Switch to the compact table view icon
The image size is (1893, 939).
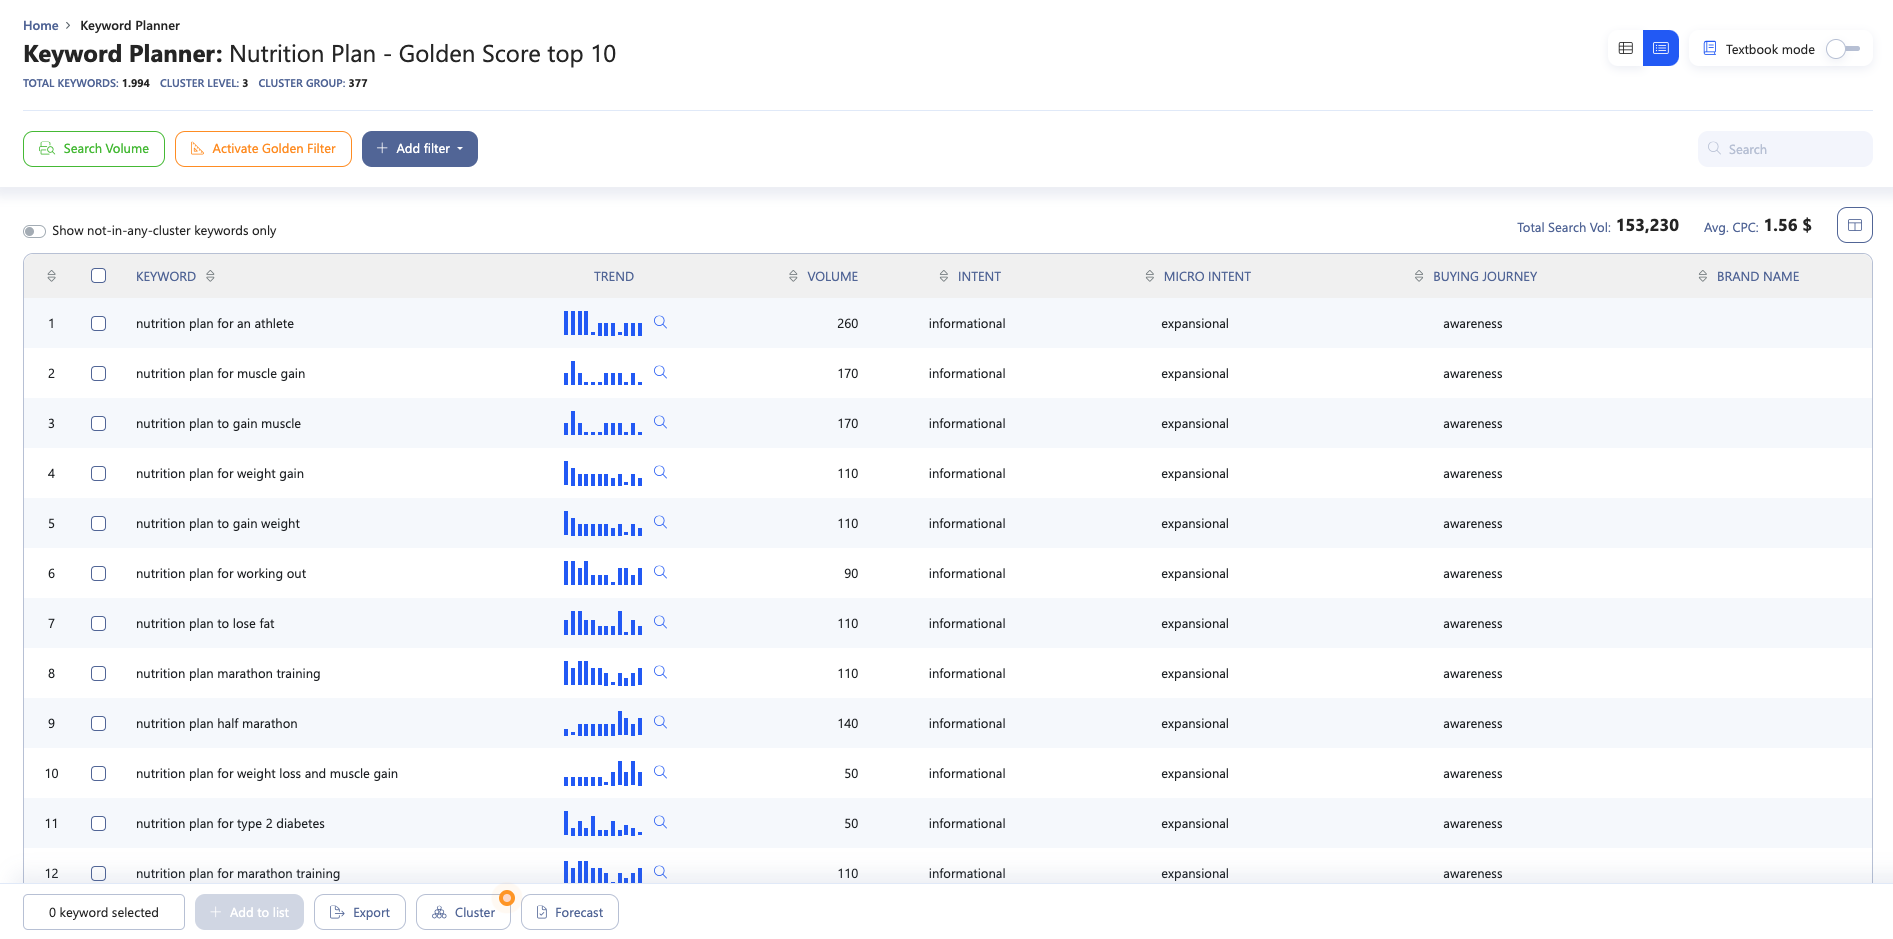click(x=1625, y=48)
